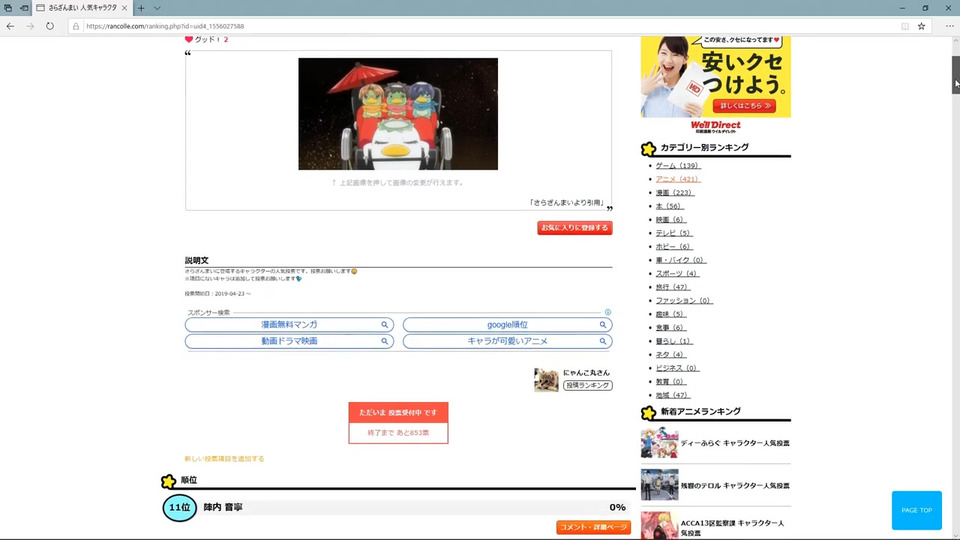Search 漫画無料マンガ sponsor link

pyautogui.click(x=289, y=324)
